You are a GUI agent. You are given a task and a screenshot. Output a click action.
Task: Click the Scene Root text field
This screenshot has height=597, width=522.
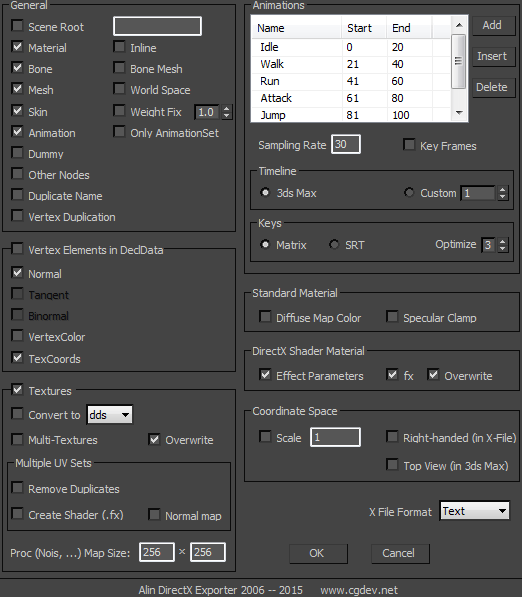[157, 26]
